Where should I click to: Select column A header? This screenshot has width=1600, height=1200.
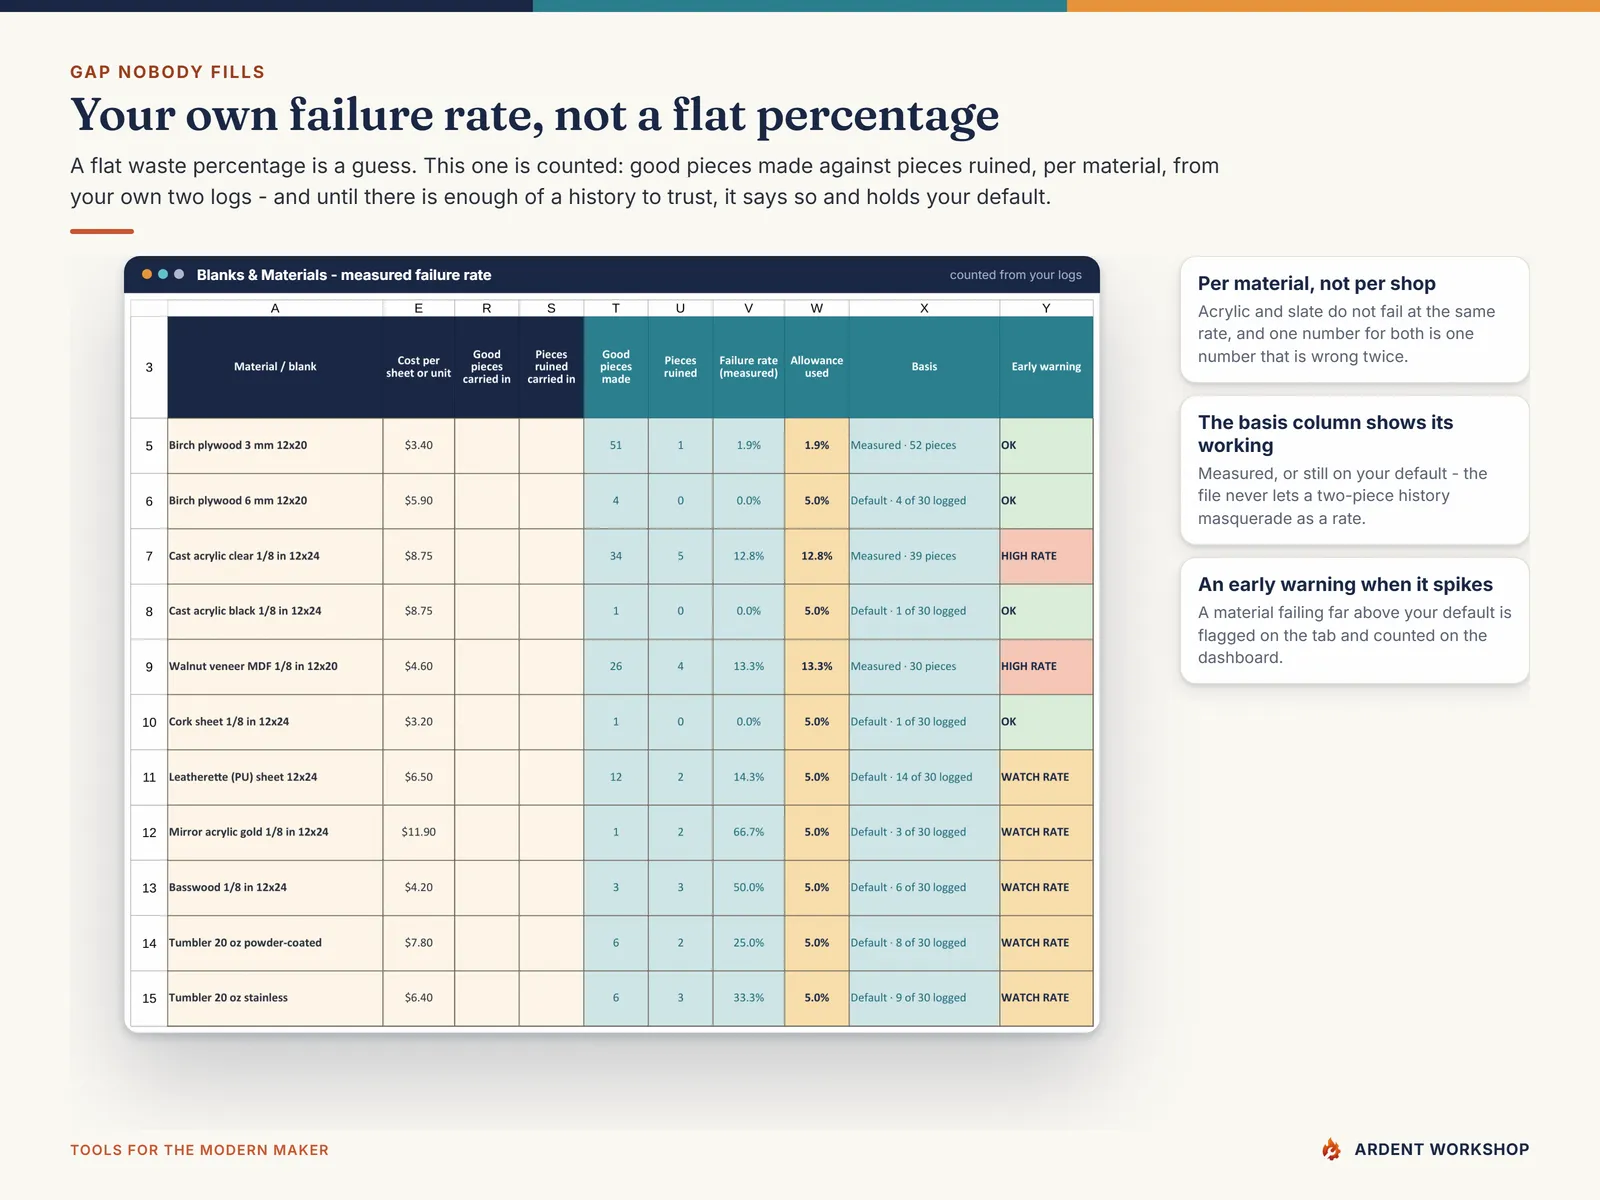point(275,308)
